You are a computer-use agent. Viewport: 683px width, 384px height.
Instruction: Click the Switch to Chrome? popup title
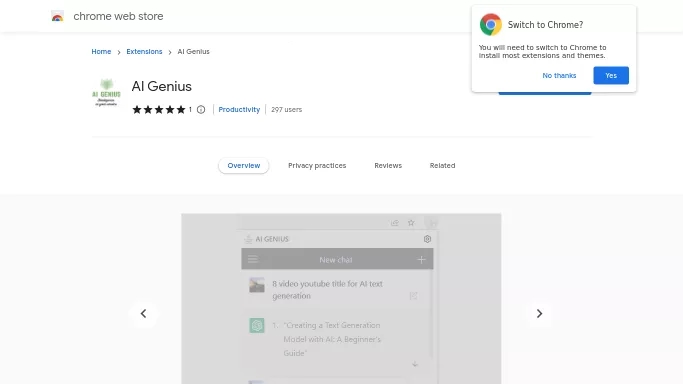545,25
